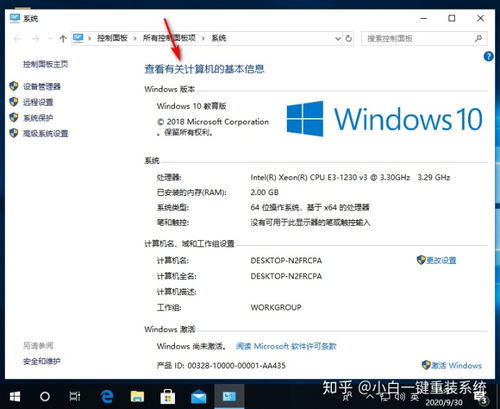Open the help question mark icon
The width and height of the screenshot is (500, 409).
(x=488, y=56)
